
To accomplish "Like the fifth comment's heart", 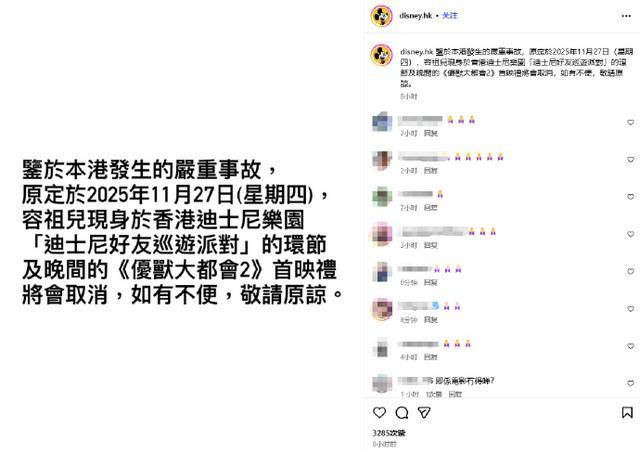I will 631,271.
